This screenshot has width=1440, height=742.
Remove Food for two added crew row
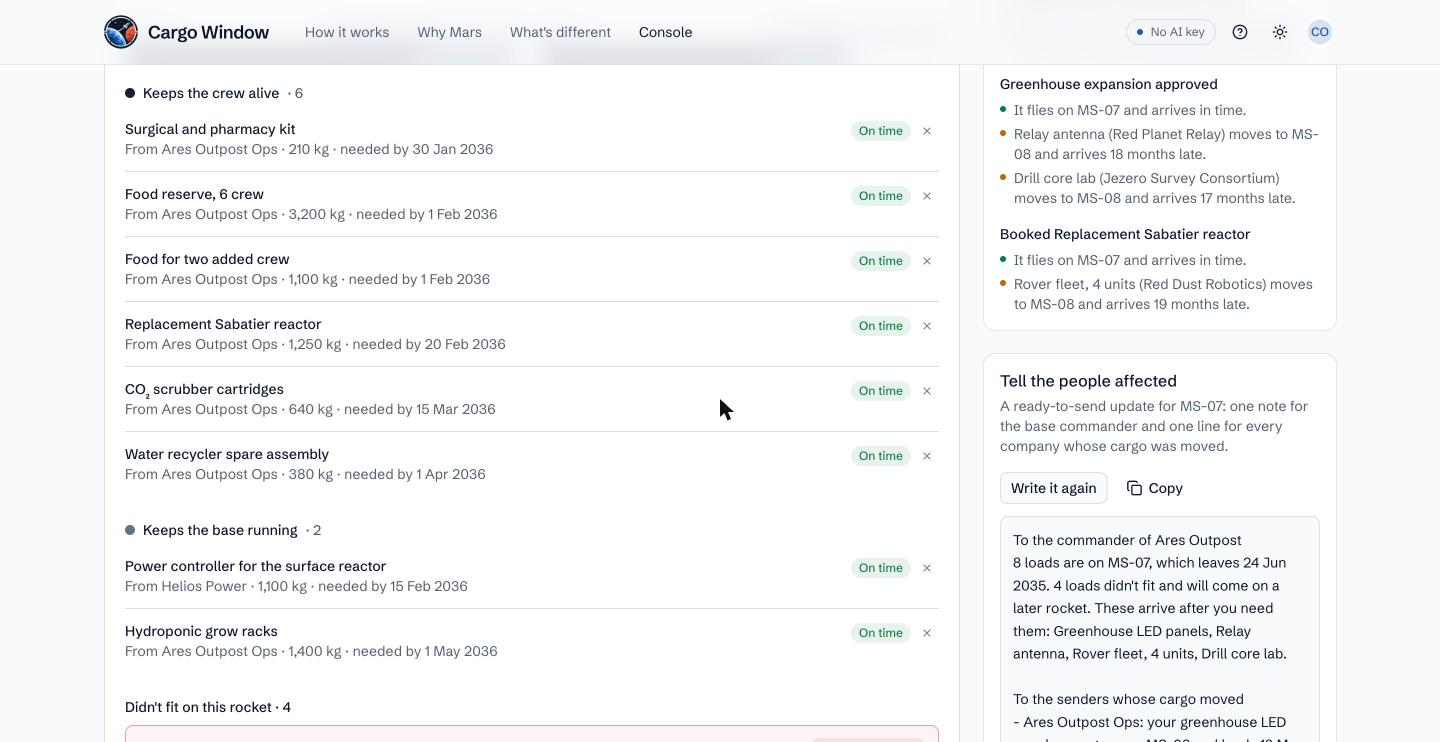coord(927,261)
